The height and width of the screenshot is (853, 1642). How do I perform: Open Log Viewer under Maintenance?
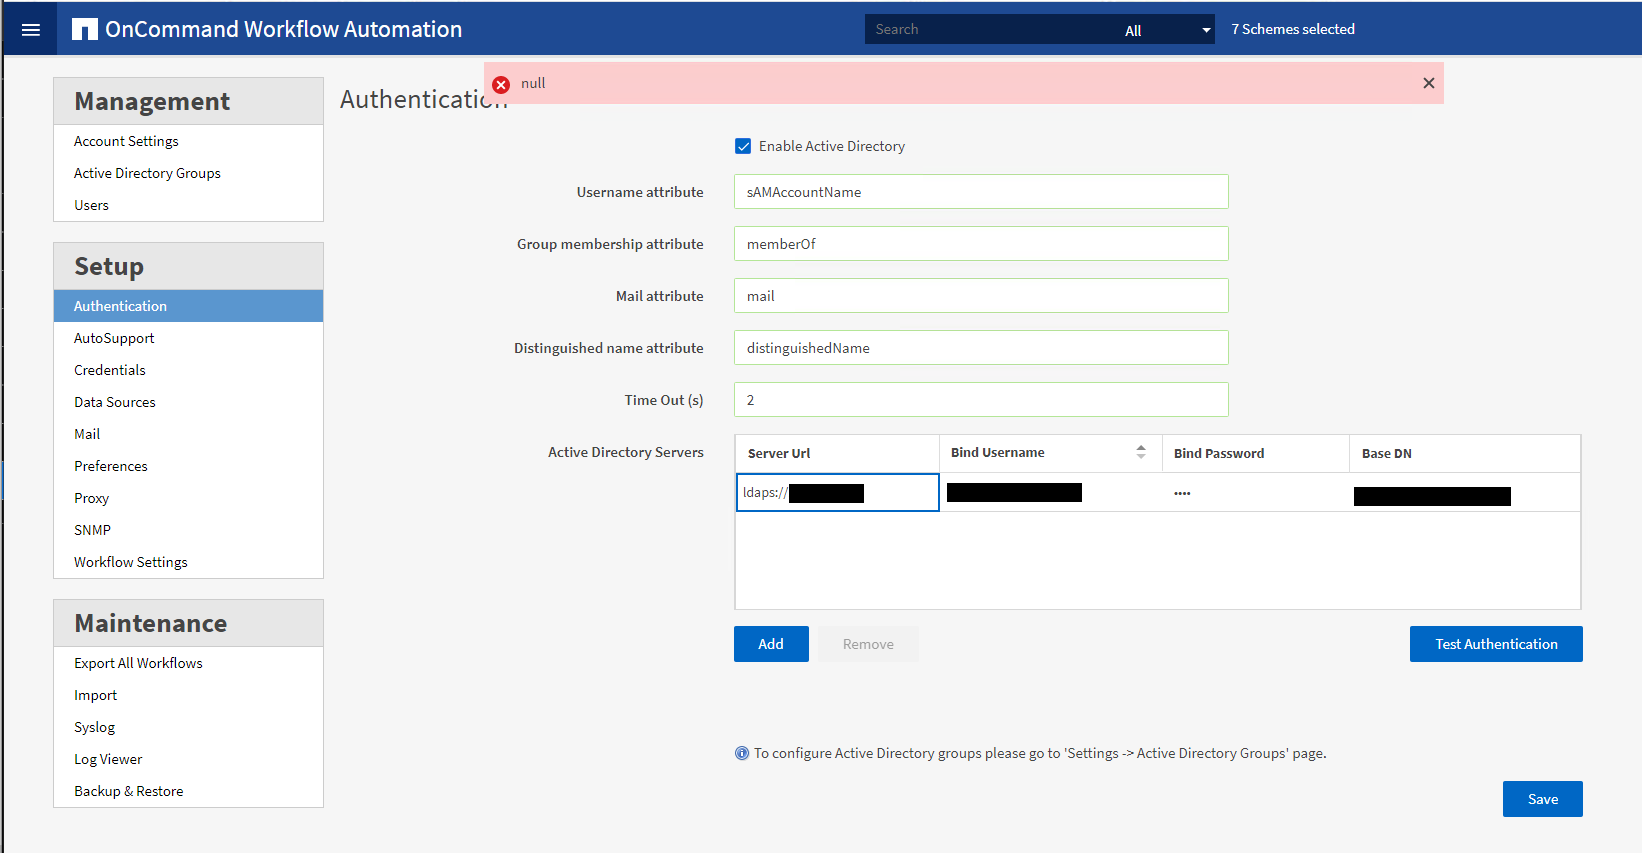click(x=108, y=759)
